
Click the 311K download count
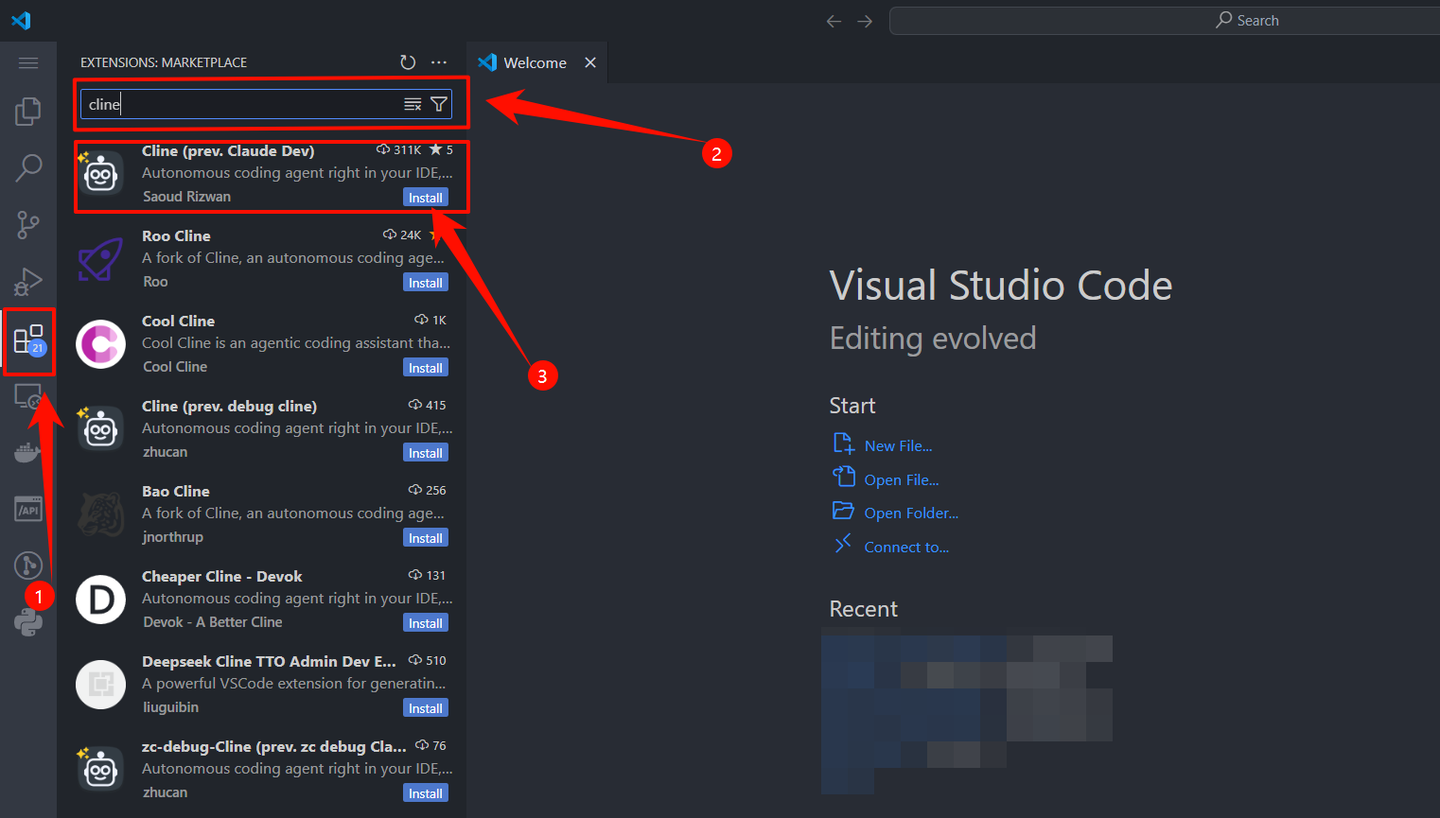coord(398,150)
